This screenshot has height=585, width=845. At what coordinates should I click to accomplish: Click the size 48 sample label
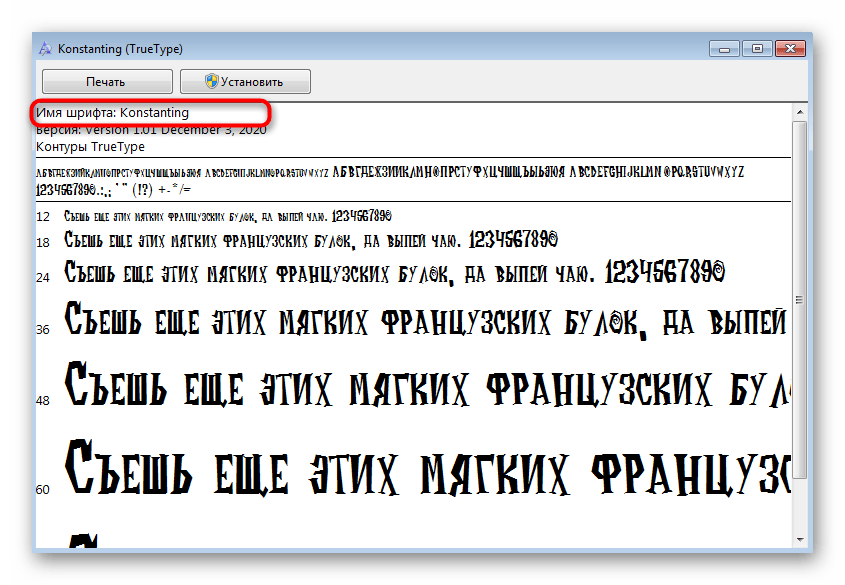pos(43,401)
